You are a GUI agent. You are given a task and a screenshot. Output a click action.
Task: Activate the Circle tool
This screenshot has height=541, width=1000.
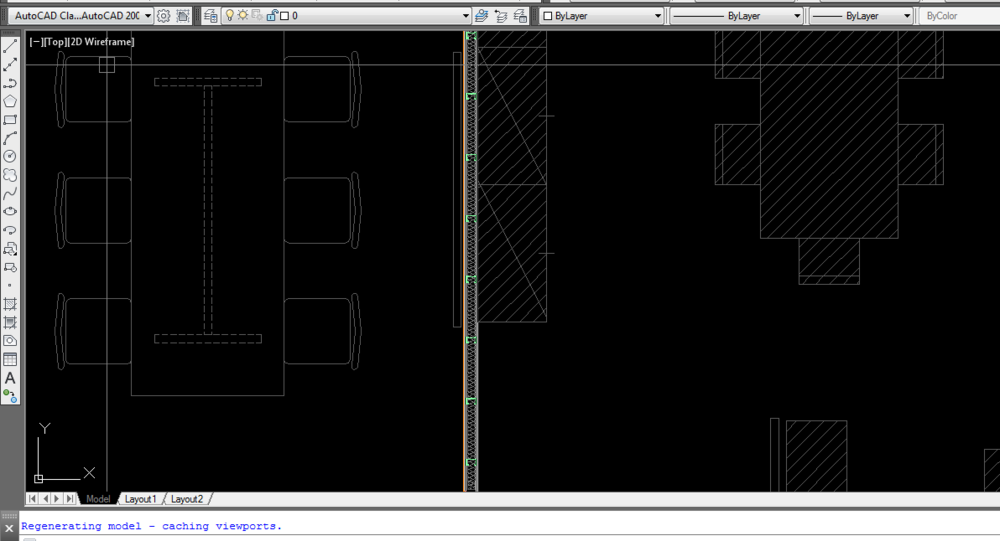click(10, 156)
